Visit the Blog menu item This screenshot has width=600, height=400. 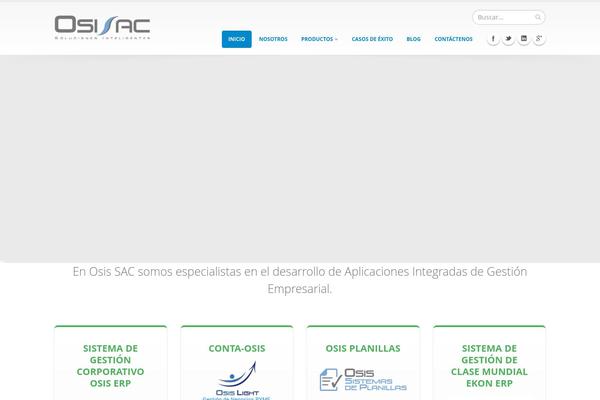click(x=413, y=39)
